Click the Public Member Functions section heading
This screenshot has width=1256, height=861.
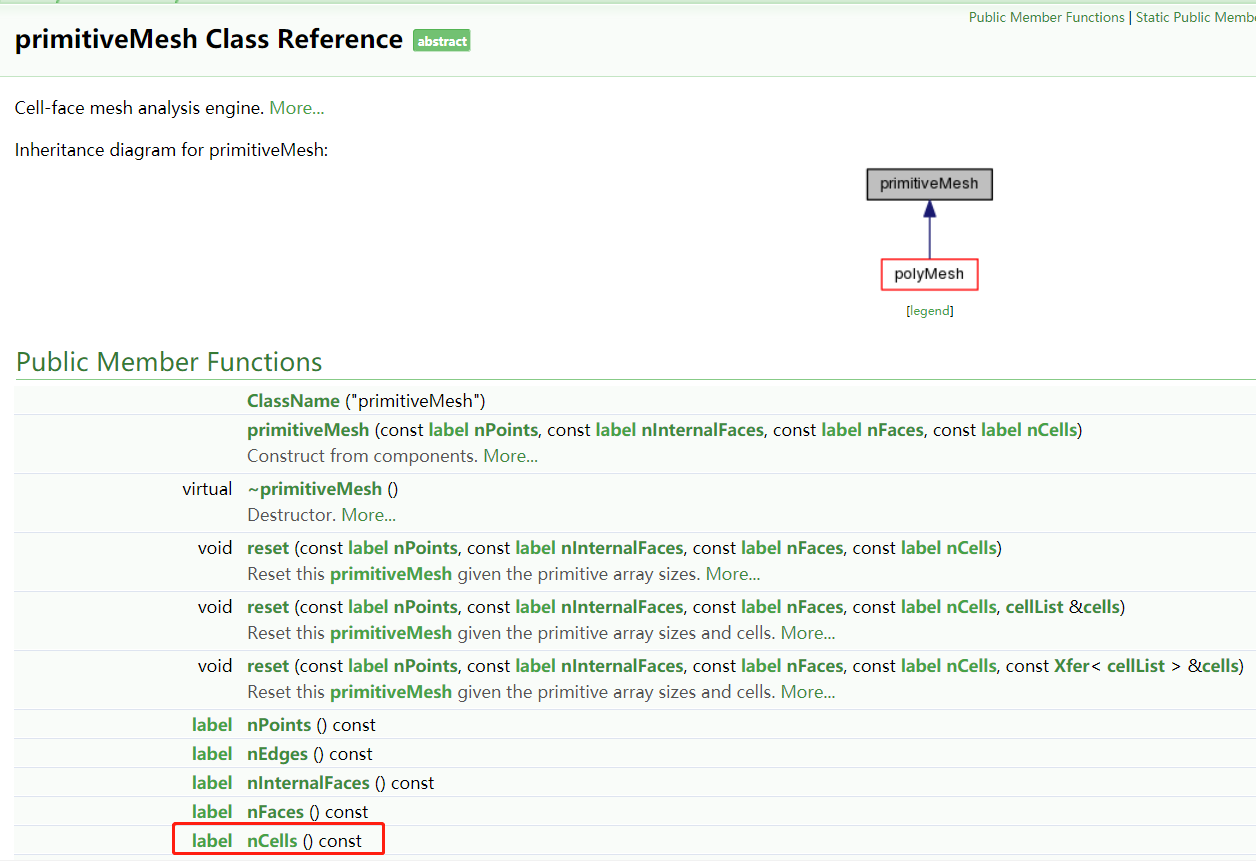click(169, 362)
